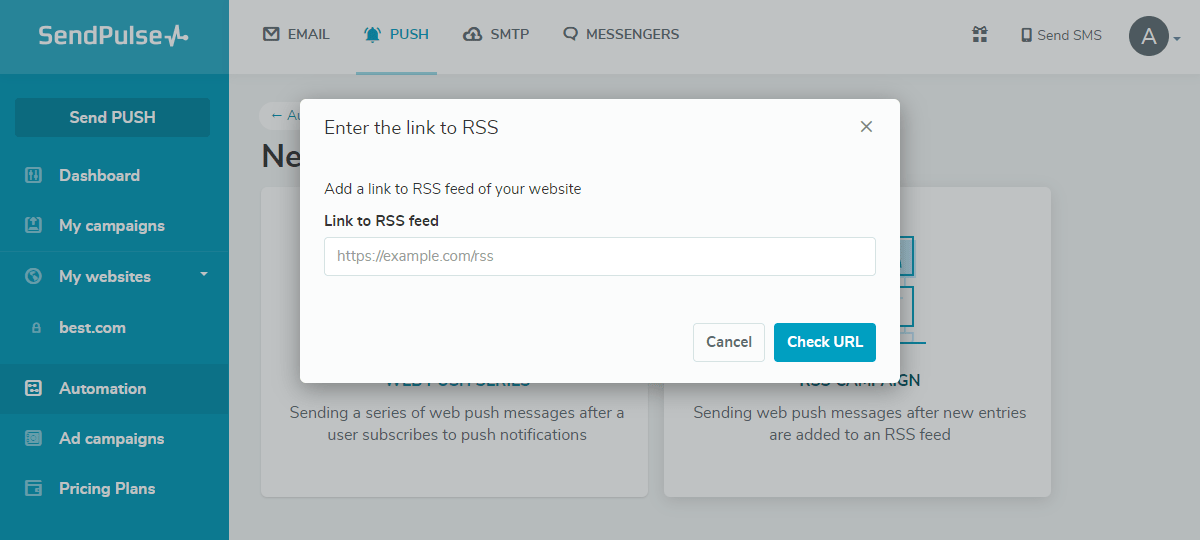The image size is (1200, 540).
Task: Select the PUSH tab
Action: coord(396,35)
